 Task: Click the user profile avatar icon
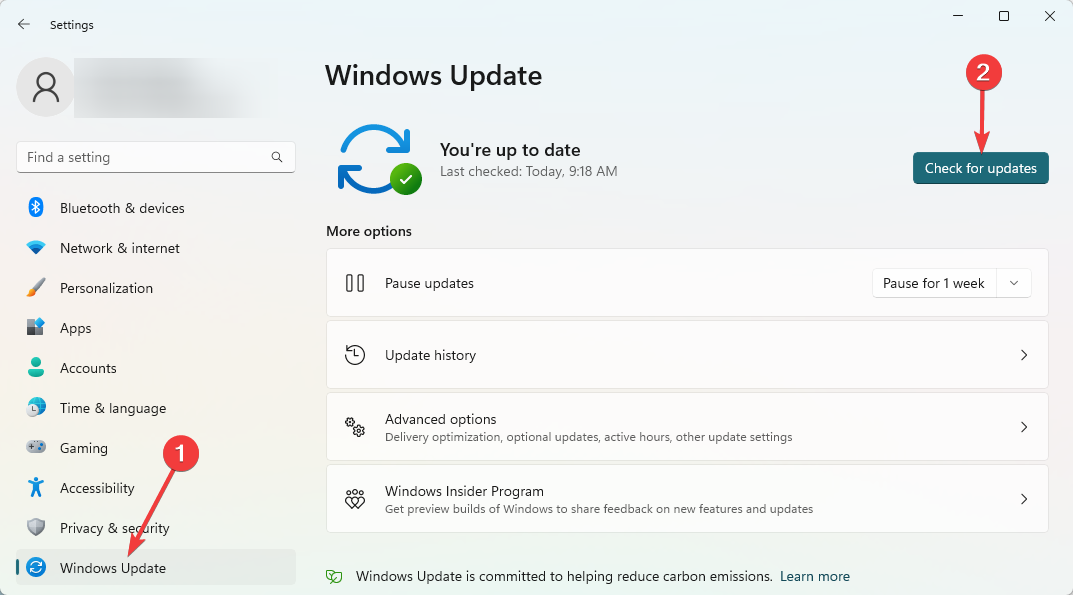46,87
